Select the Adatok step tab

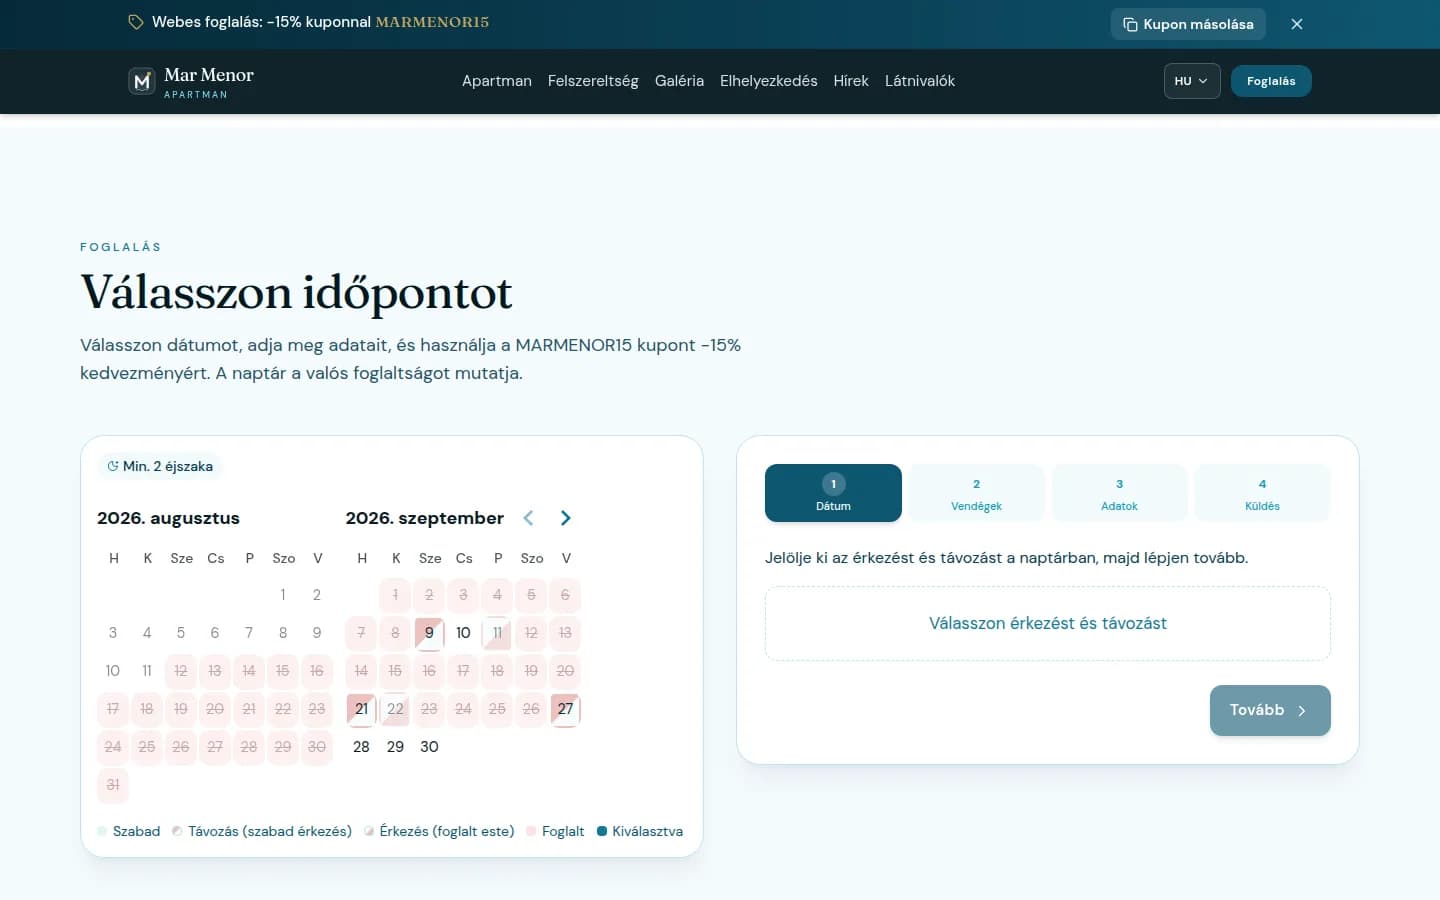click(1119, 493)
